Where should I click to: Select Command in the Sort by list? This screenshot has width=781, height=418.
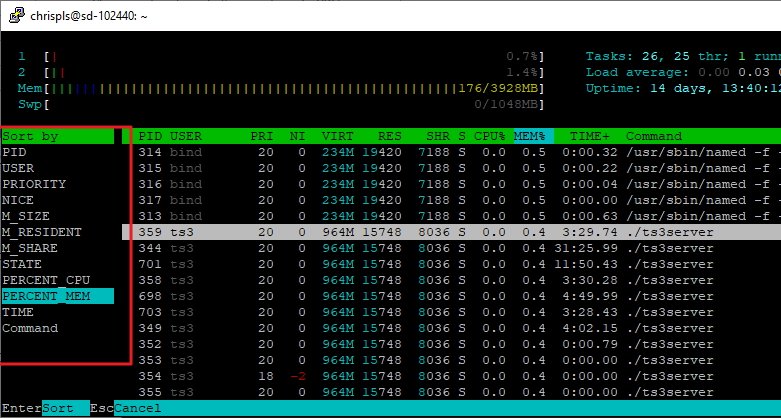(x=30, y=328)
